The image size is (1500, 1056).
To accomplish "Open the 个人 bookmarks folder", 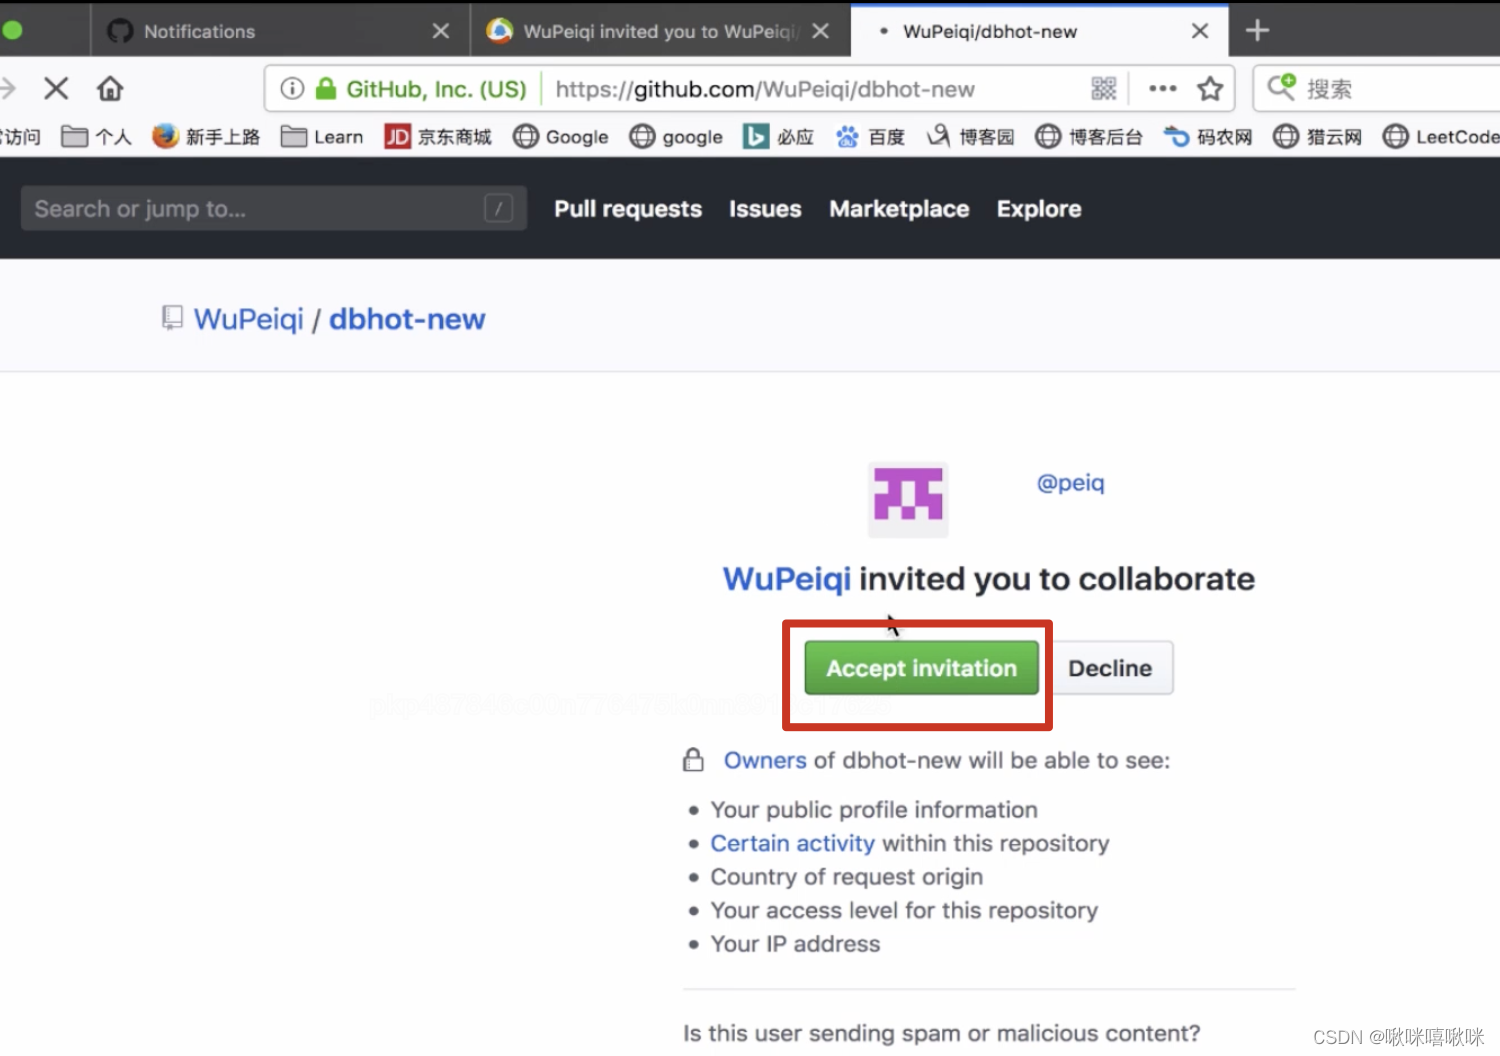I will [96, 137].
